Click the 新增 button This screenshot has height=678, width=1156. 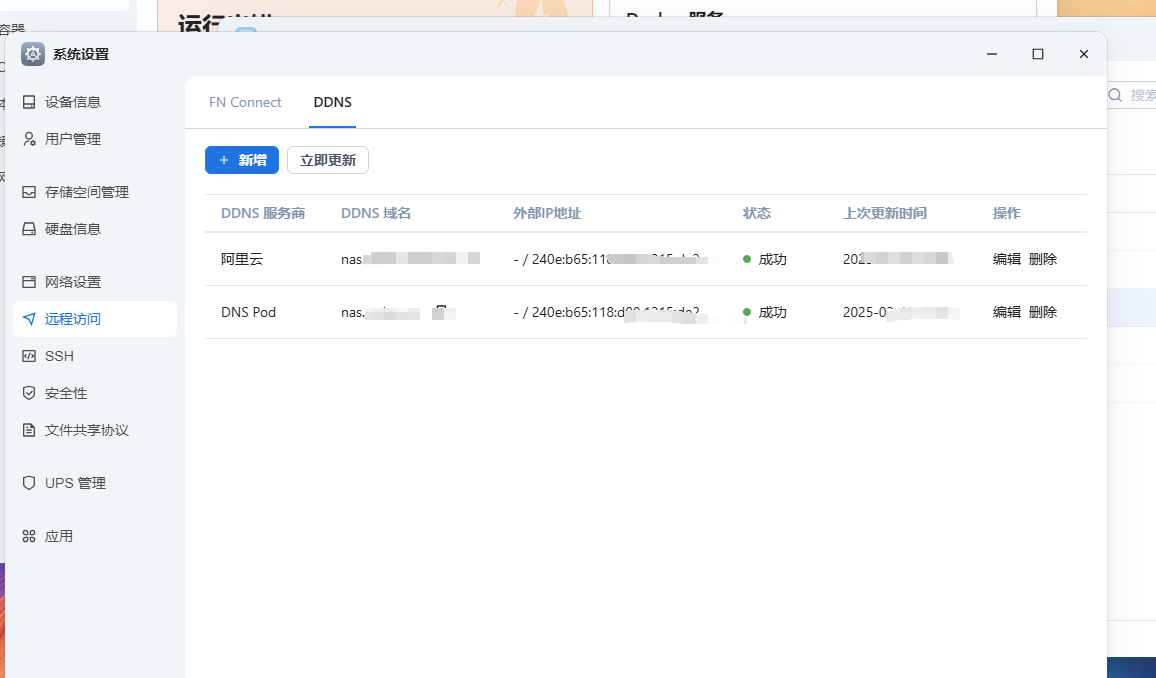click(242, 160)
